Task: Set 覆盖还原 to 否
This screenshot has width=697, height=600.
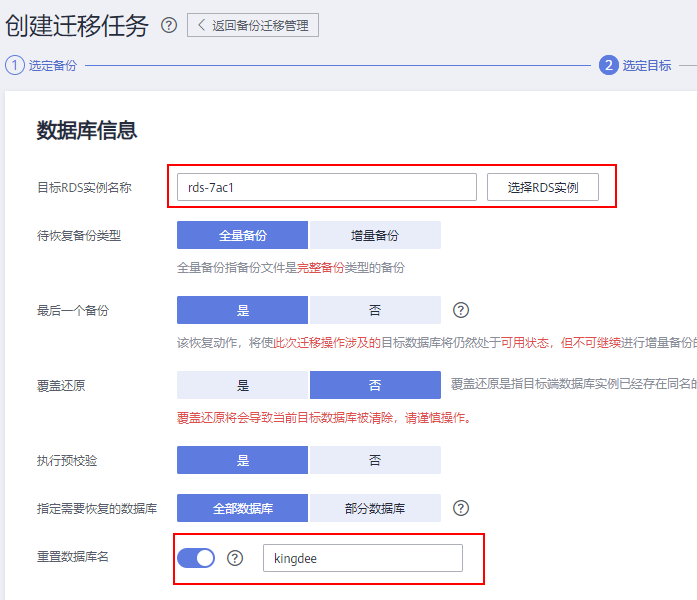Action: pyautogui.click(x=375, y=385)
